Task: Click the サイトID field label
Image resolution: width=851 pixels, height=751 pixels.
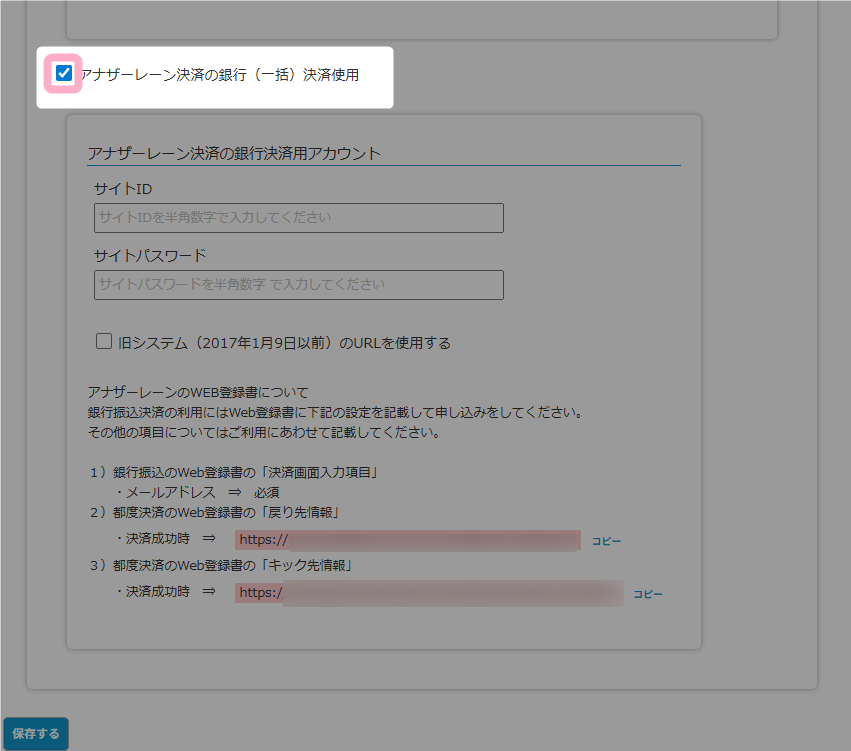Action: [x=123, y=189]
